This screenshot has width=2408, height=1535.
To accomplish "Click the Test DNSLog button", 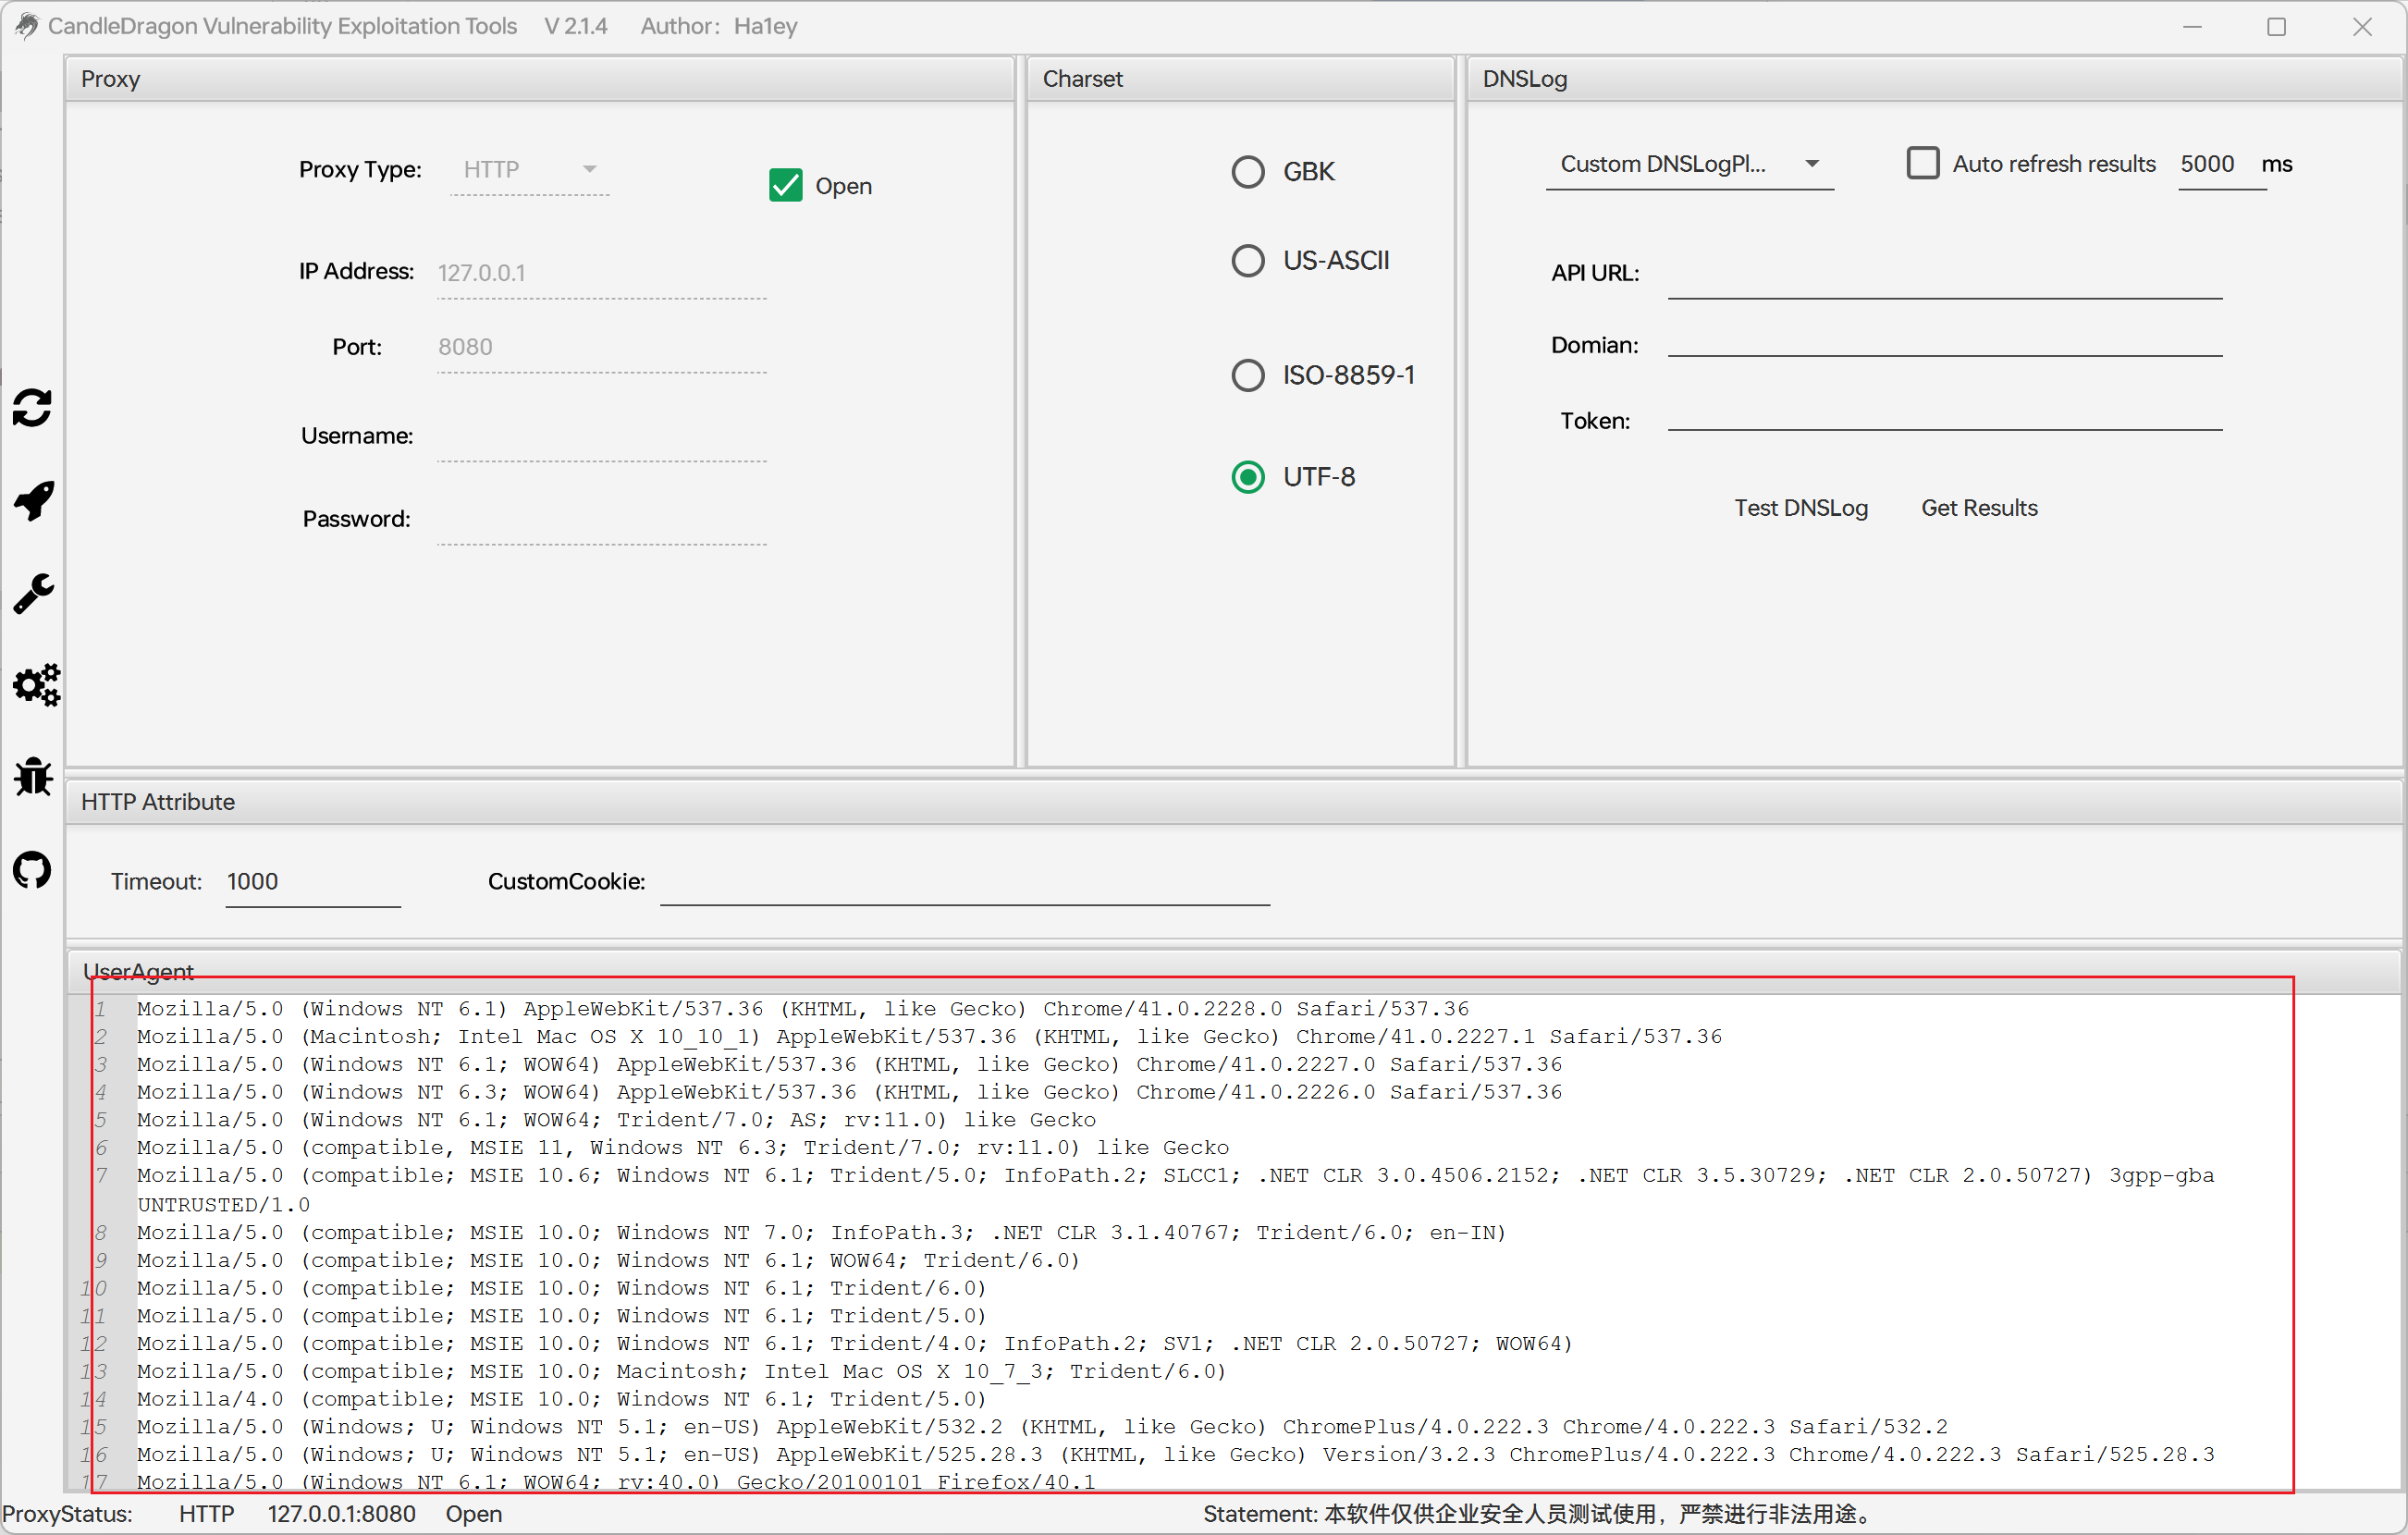I will (1800, 508).
